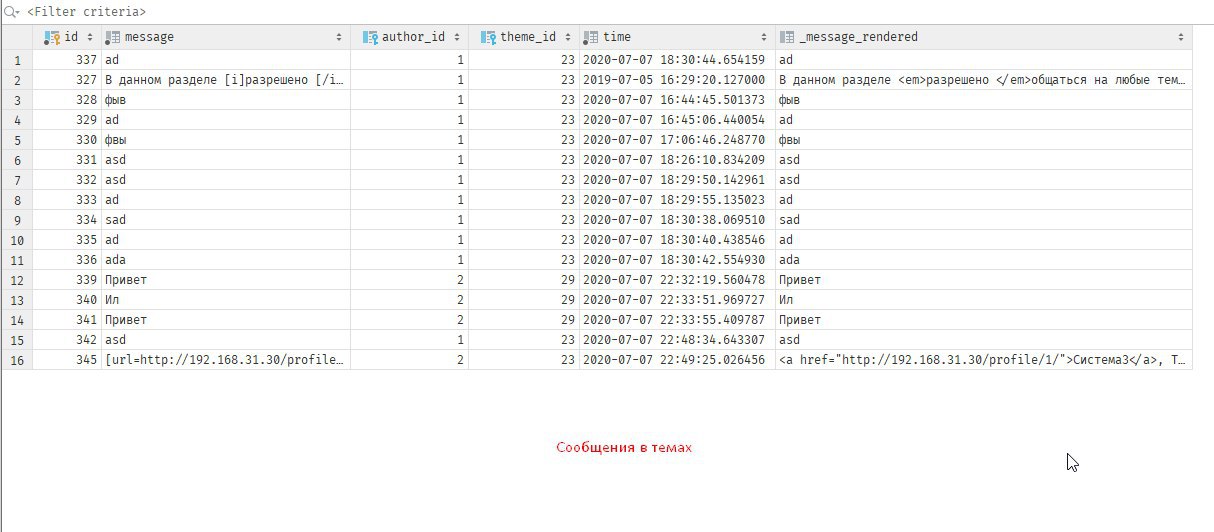
Task: Click time cell 2020-07-07 22:32:19.560478
Action: coord(677,280)
